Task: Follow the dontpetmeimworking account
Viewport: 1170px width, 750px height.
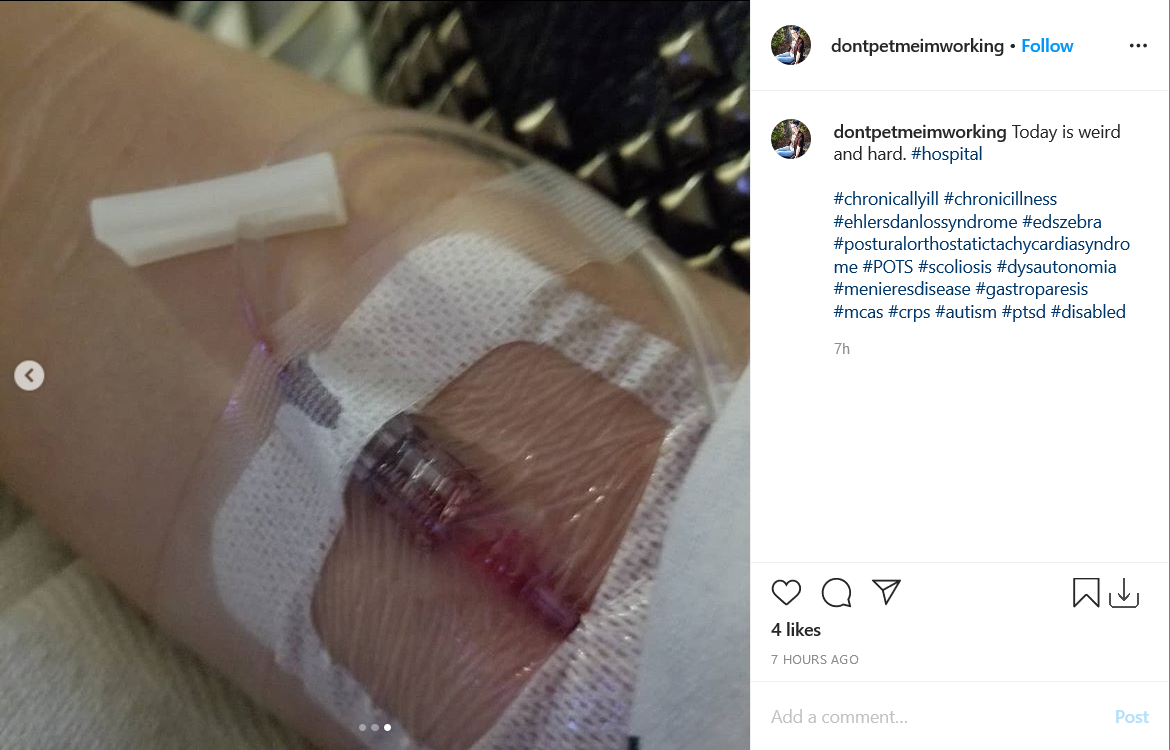Action: [1047, 46]
